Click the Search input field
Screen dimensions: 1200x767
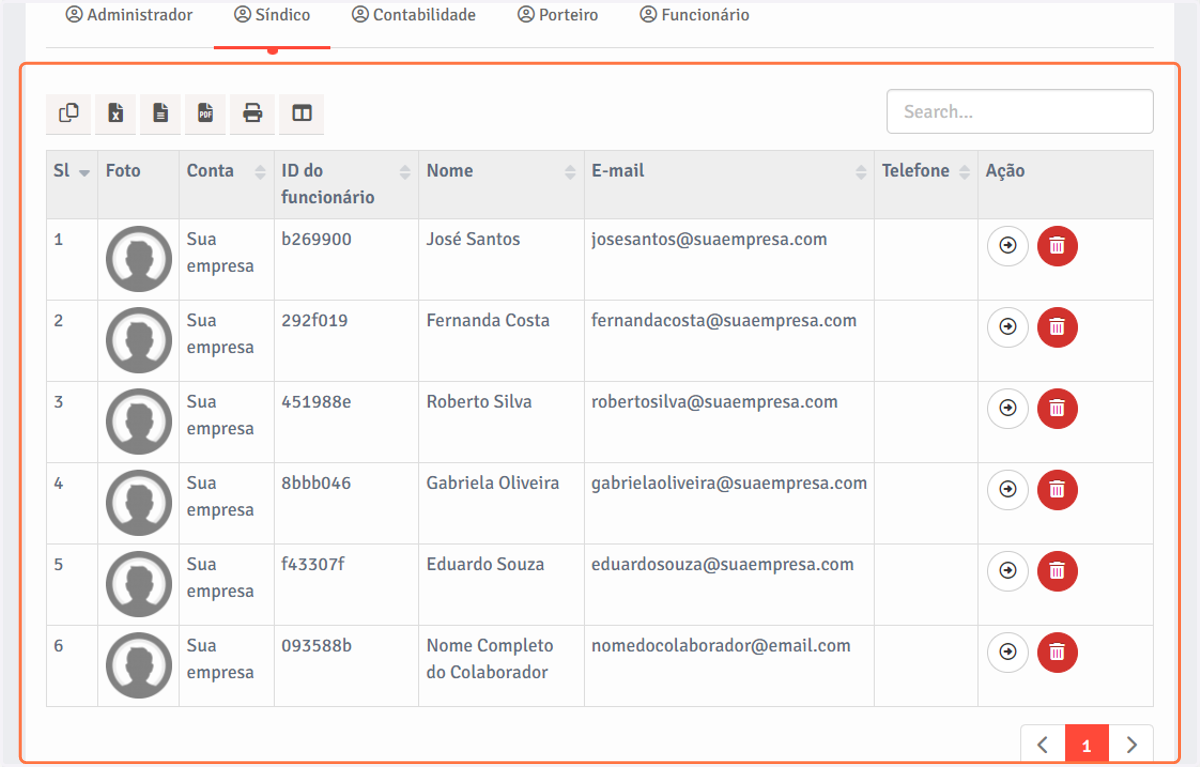pos(1020,112)
